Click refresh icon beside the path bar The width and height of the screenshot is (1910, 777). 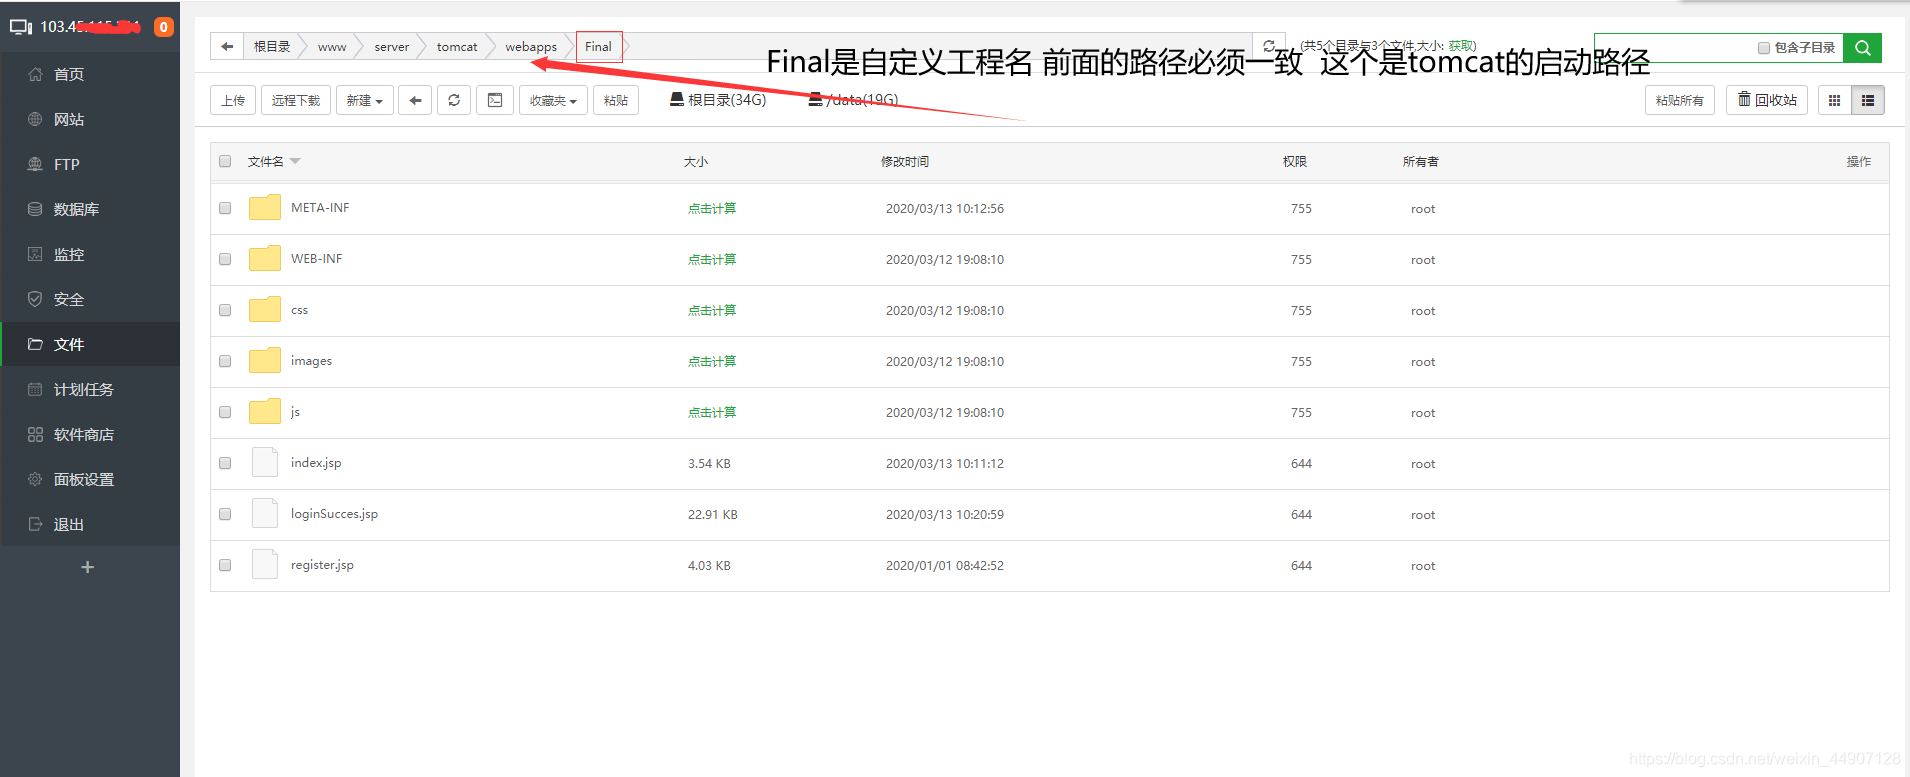point(1269,46)
